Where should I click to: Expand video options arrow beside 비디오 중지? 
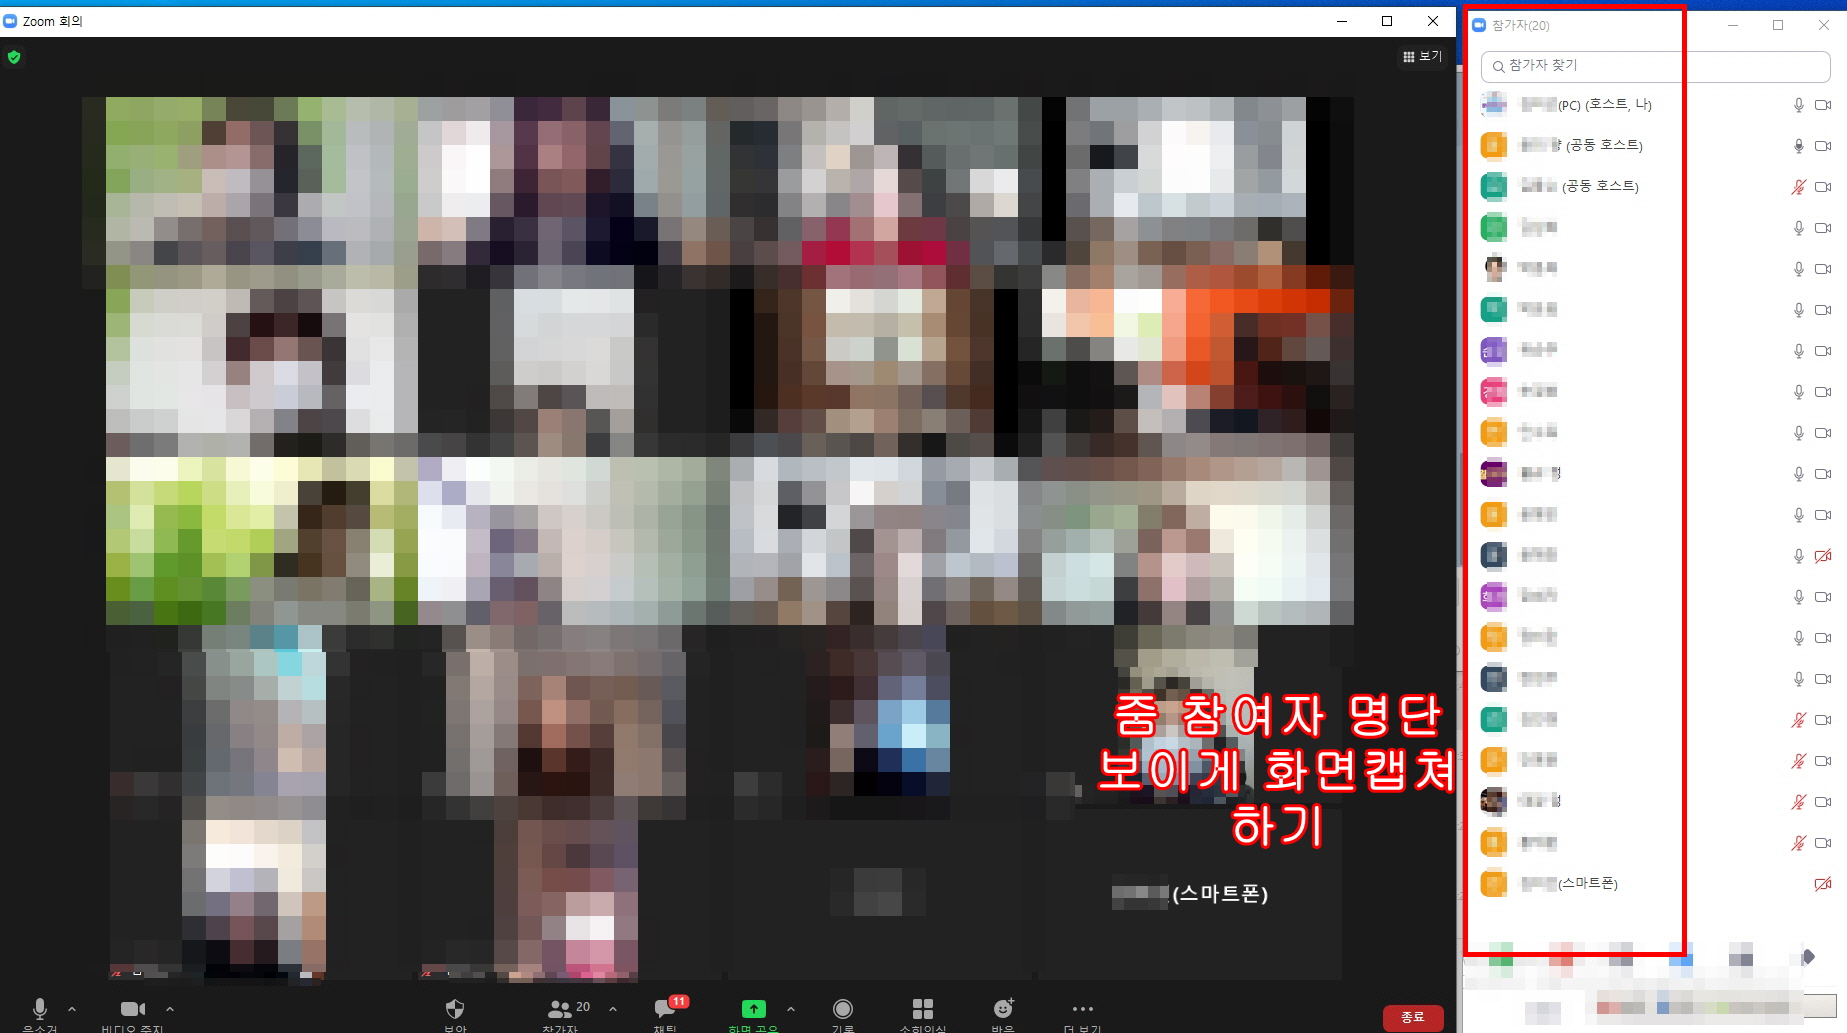170,1009
